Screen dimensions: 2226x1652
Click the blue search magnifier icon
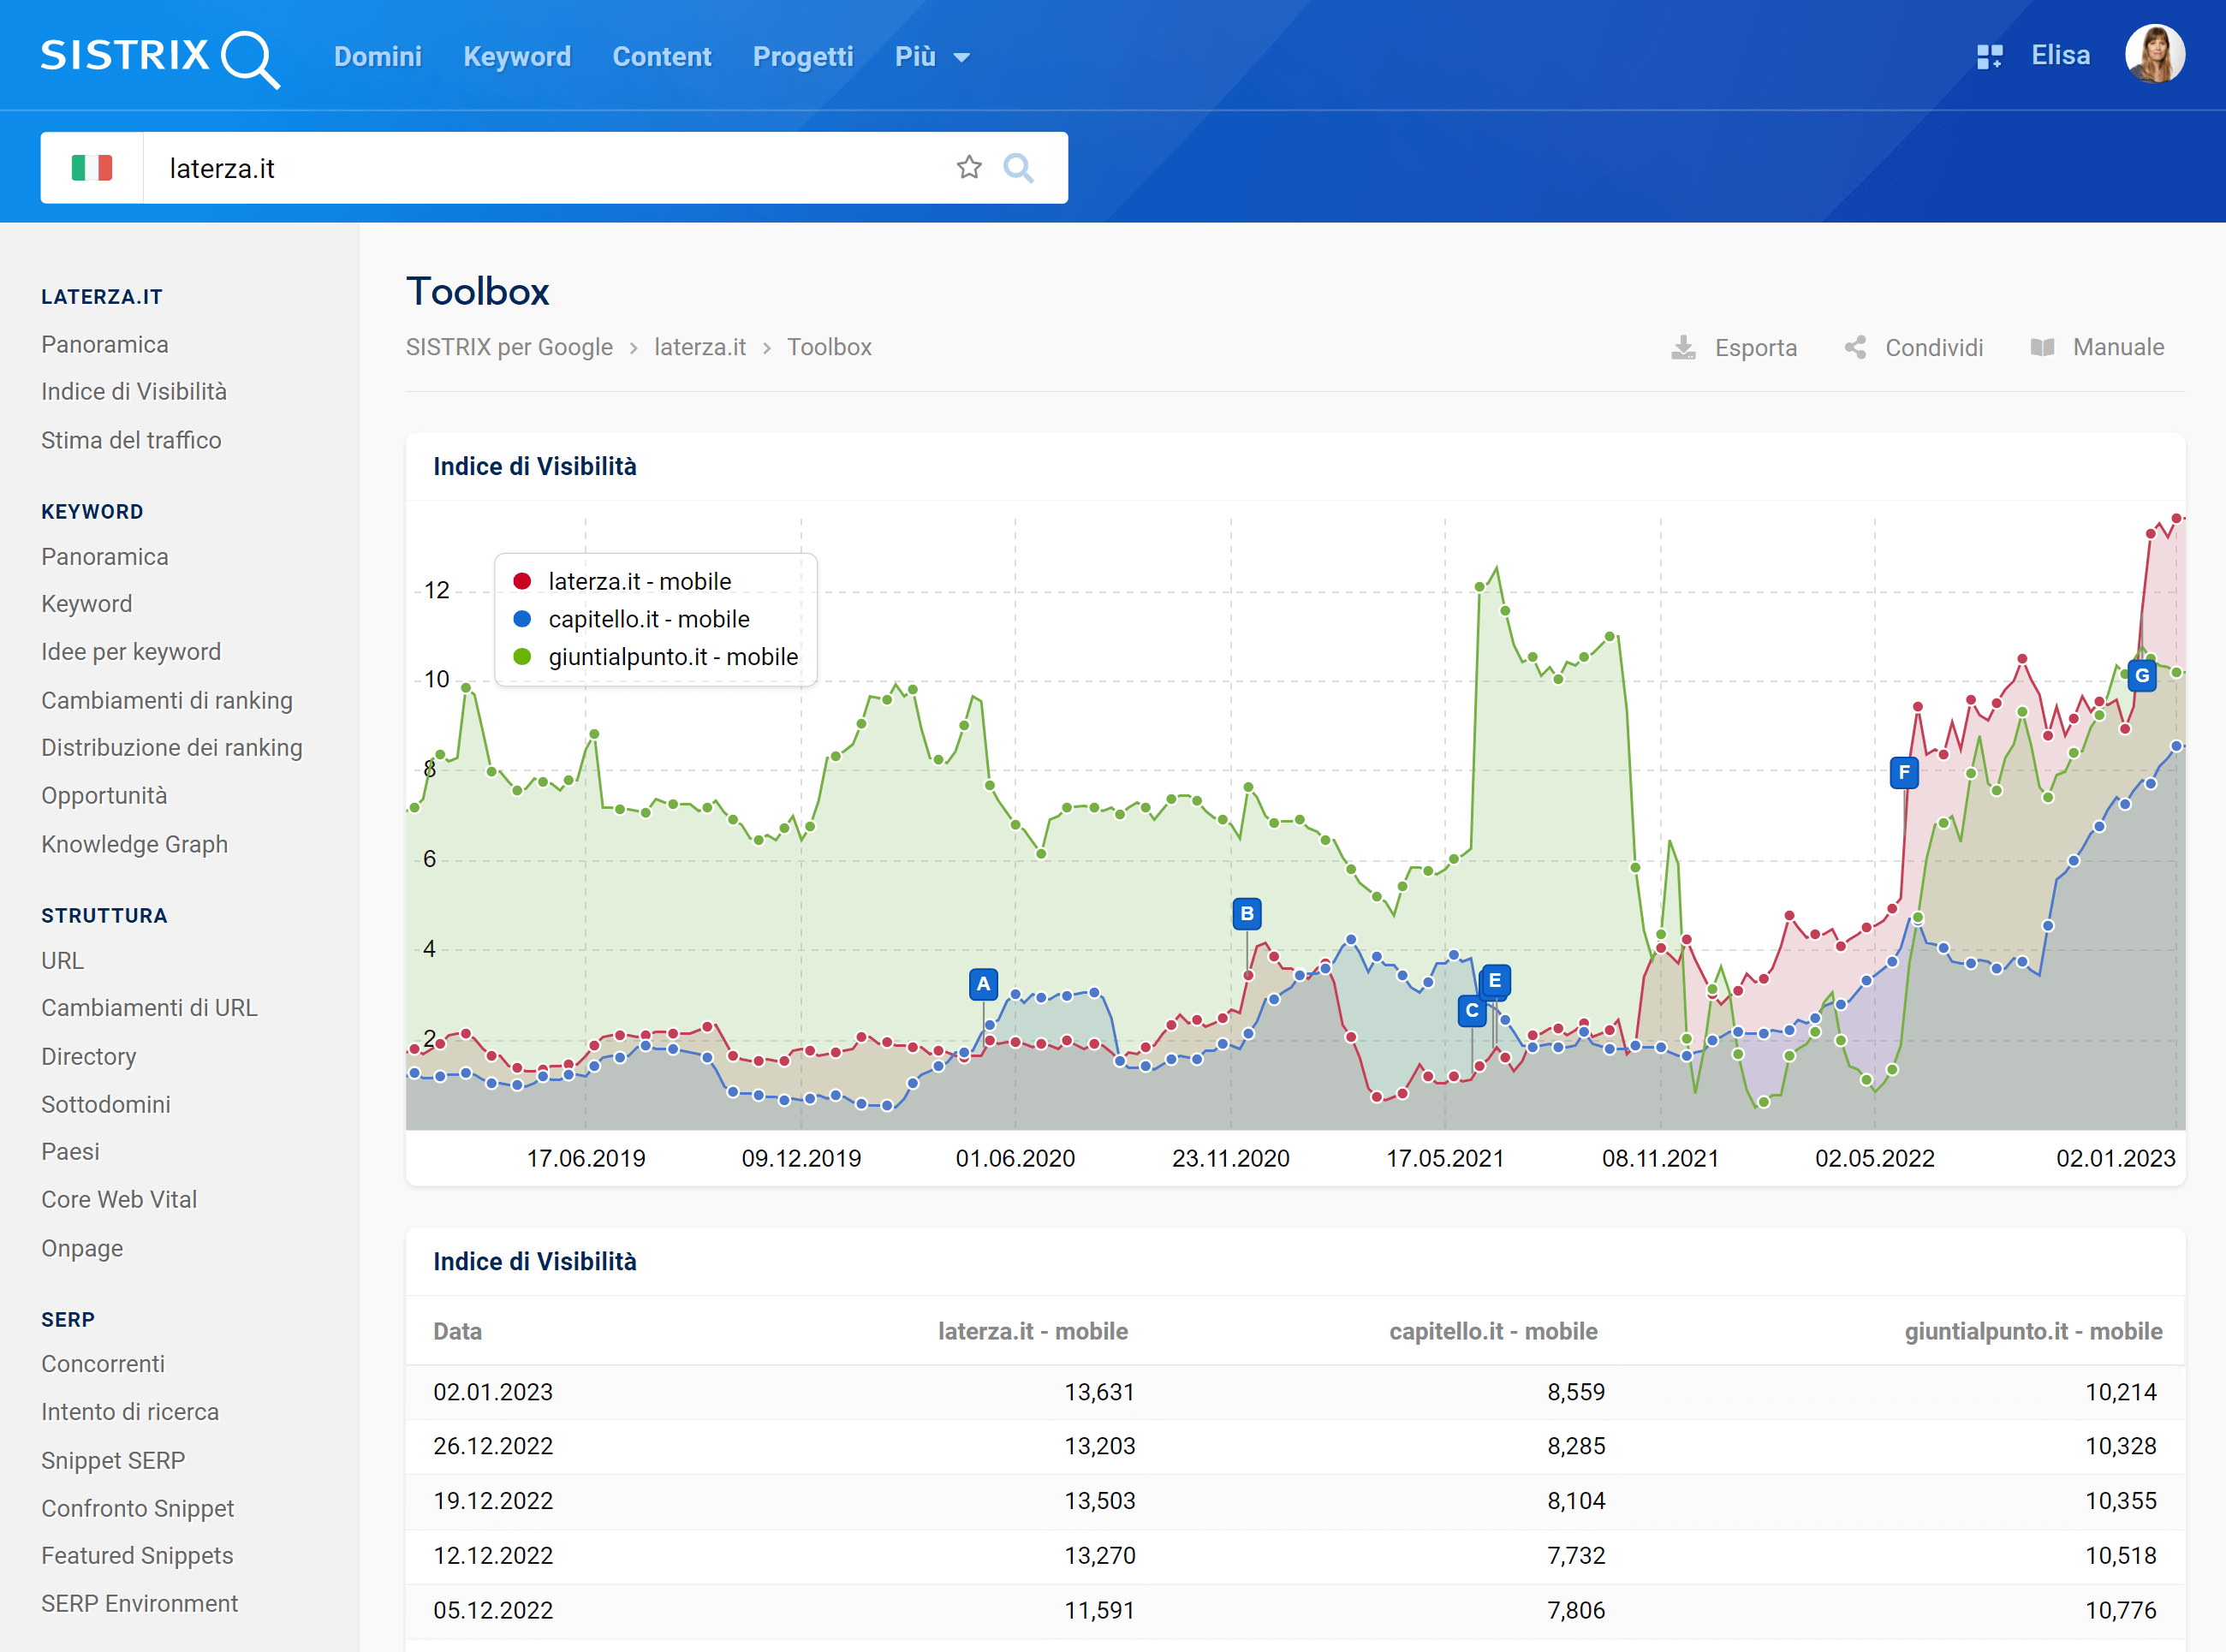tap(1018, 168)
